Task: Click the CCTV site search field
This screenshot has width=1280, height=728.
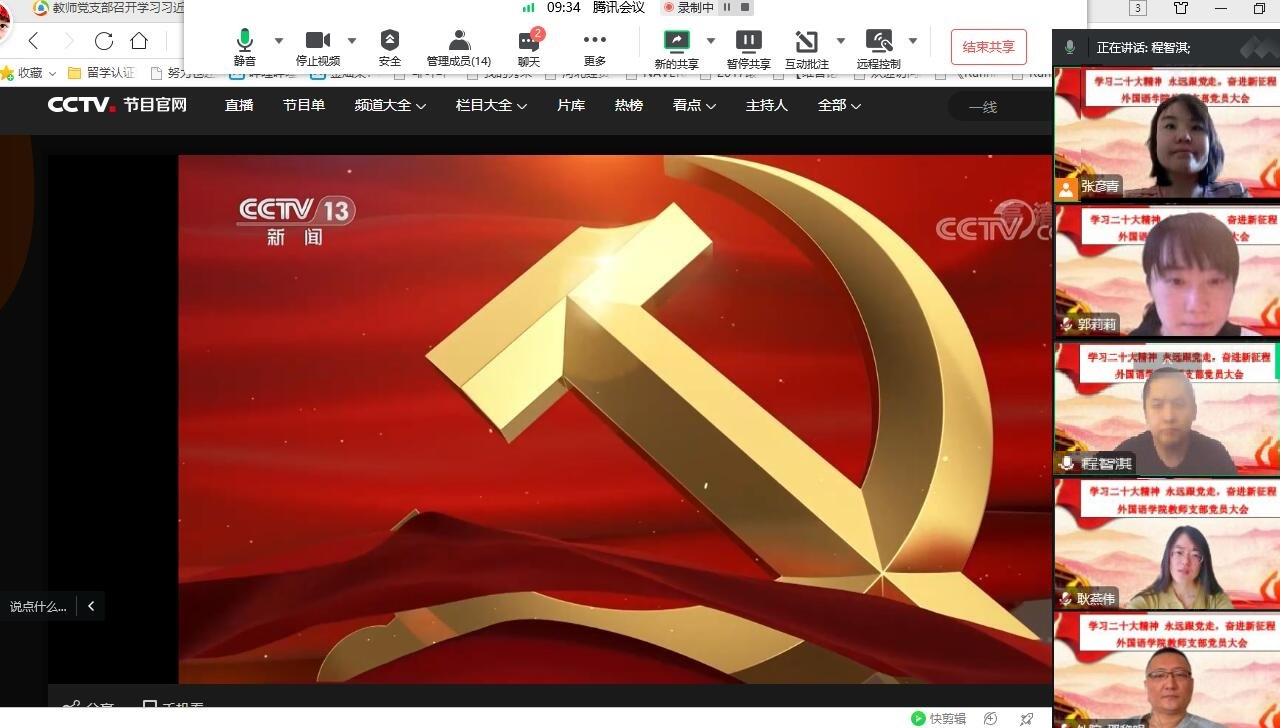Action: [1000, 107]
